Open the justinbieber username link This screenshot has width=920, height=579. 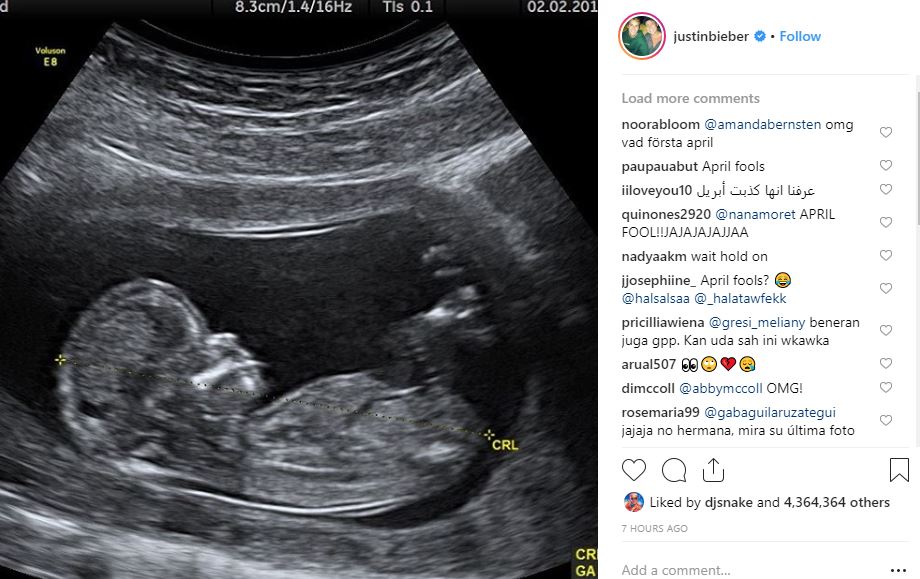point(711,36)
